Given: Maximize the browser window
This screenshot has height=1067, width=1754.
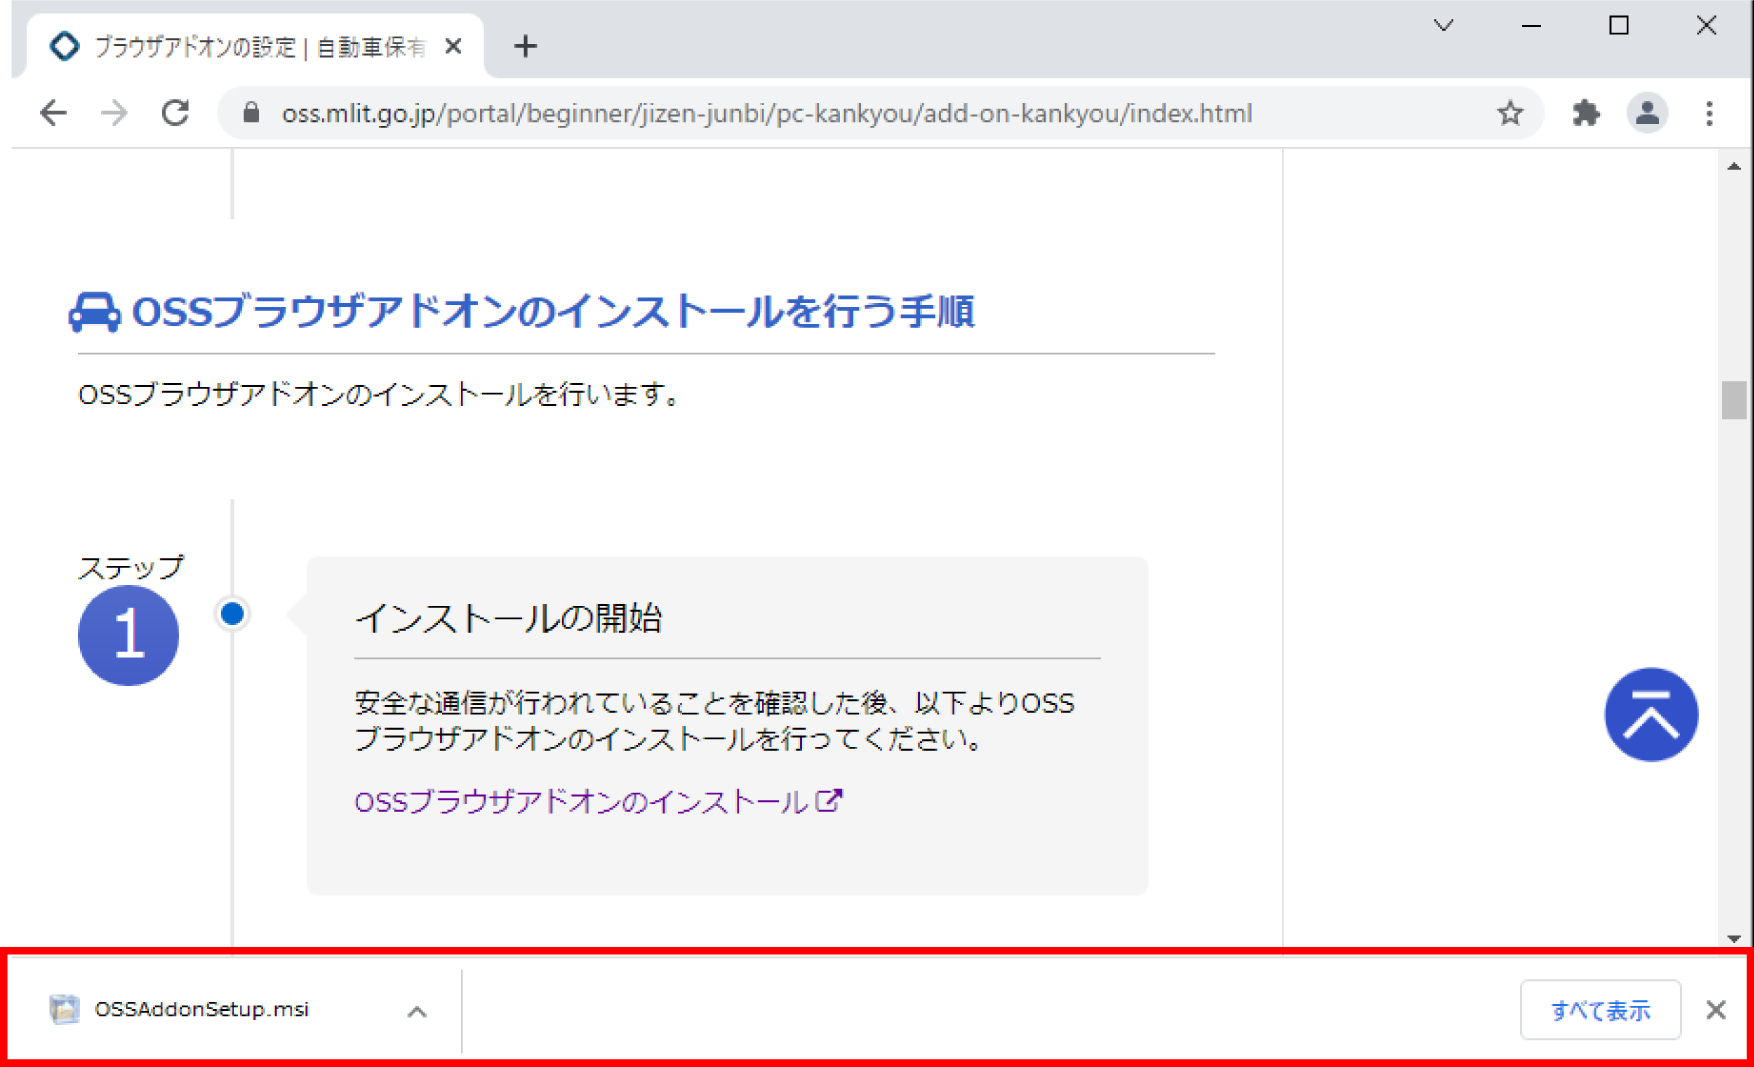Looking at the screenshot, I should tap(1619, 25).
